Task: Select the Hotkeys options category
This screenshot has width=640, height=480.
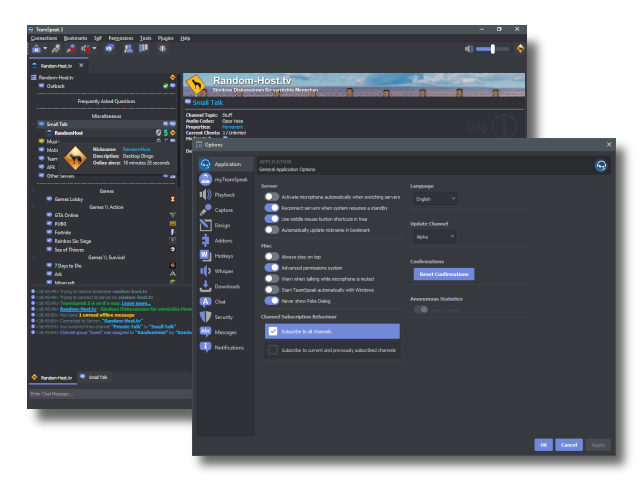Action: tap(224, 256)
